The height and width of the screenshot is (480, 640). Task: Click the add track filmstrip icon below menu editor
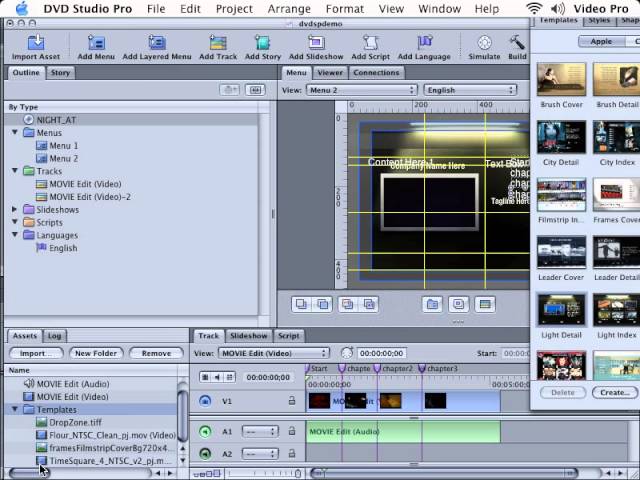[485, 304]
